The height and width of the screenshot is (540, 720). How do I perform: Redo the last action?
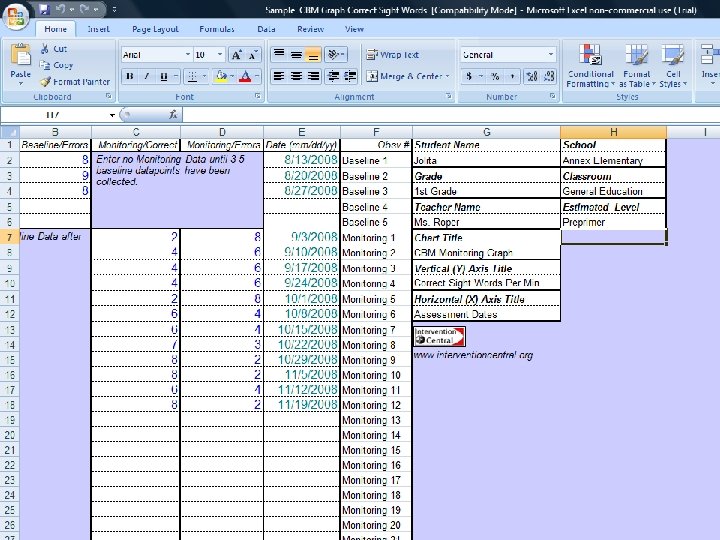[x=84, y=9]
